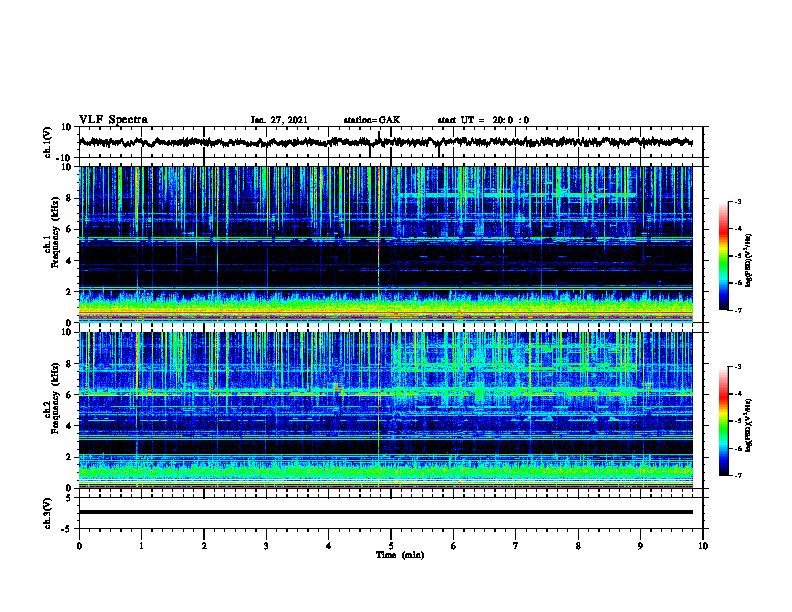Click the ch.1 color bar log(PSD) unit label
The width and height of the screenshot is (792, 612).
pyautogui.click(x=749, y=261)
